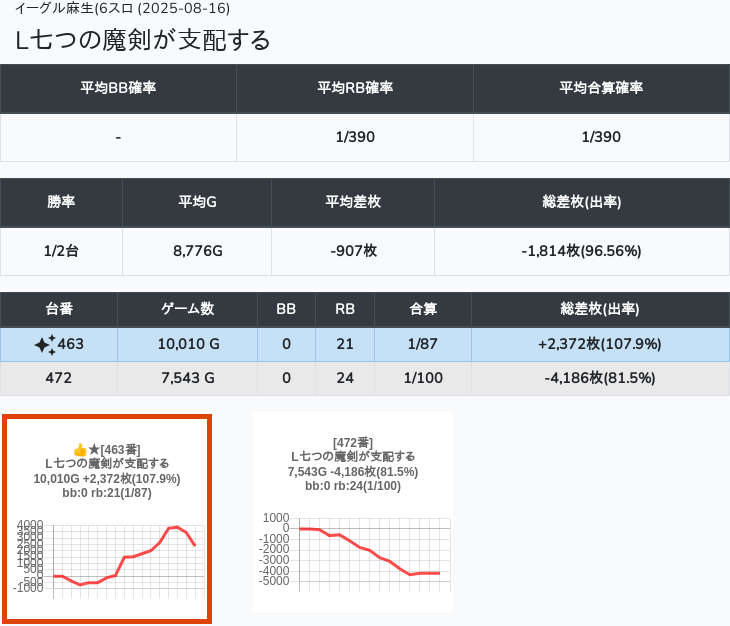Select machine number 472 in the table

[59, 378]
